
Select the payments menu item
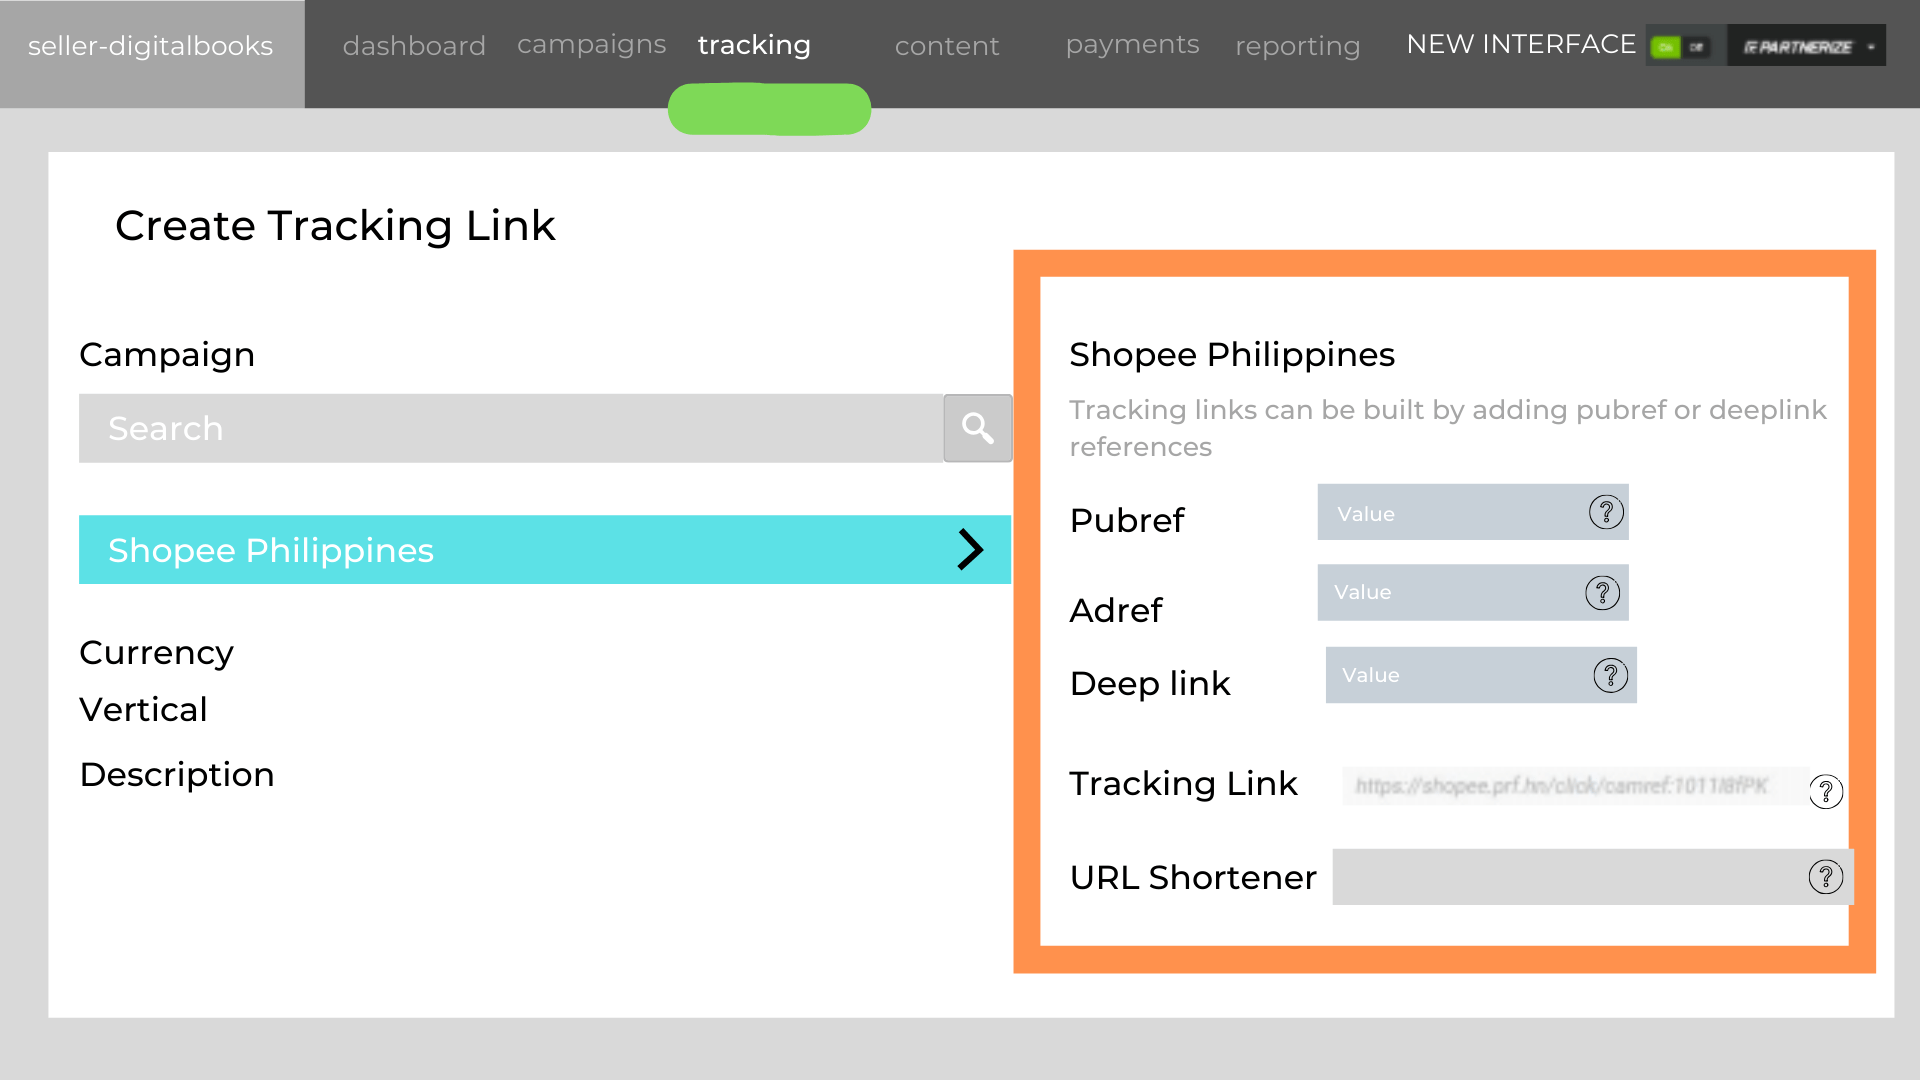(x=1130, y=44)
